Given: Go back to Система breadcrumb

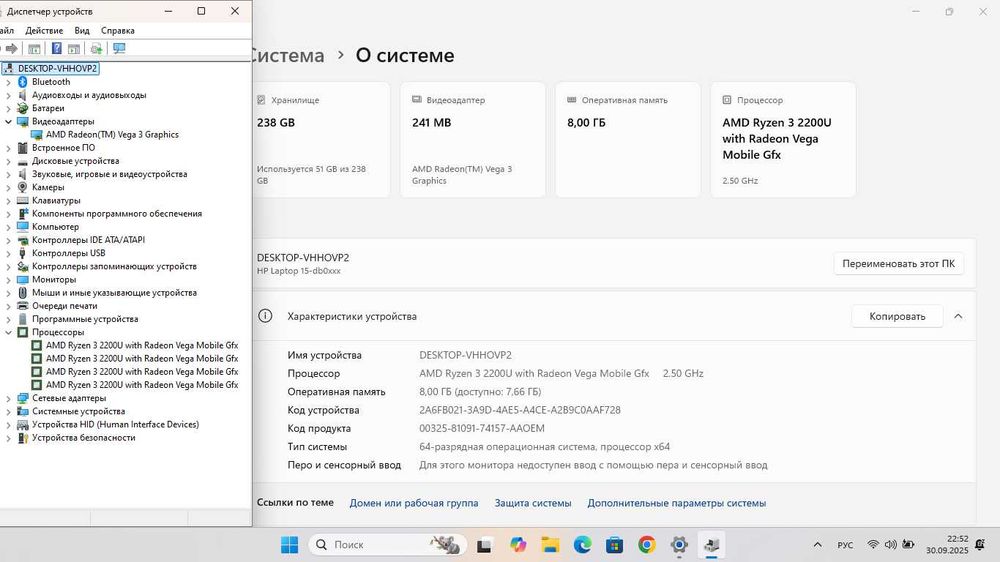Looking at the screenshot, I should point(288,55).
